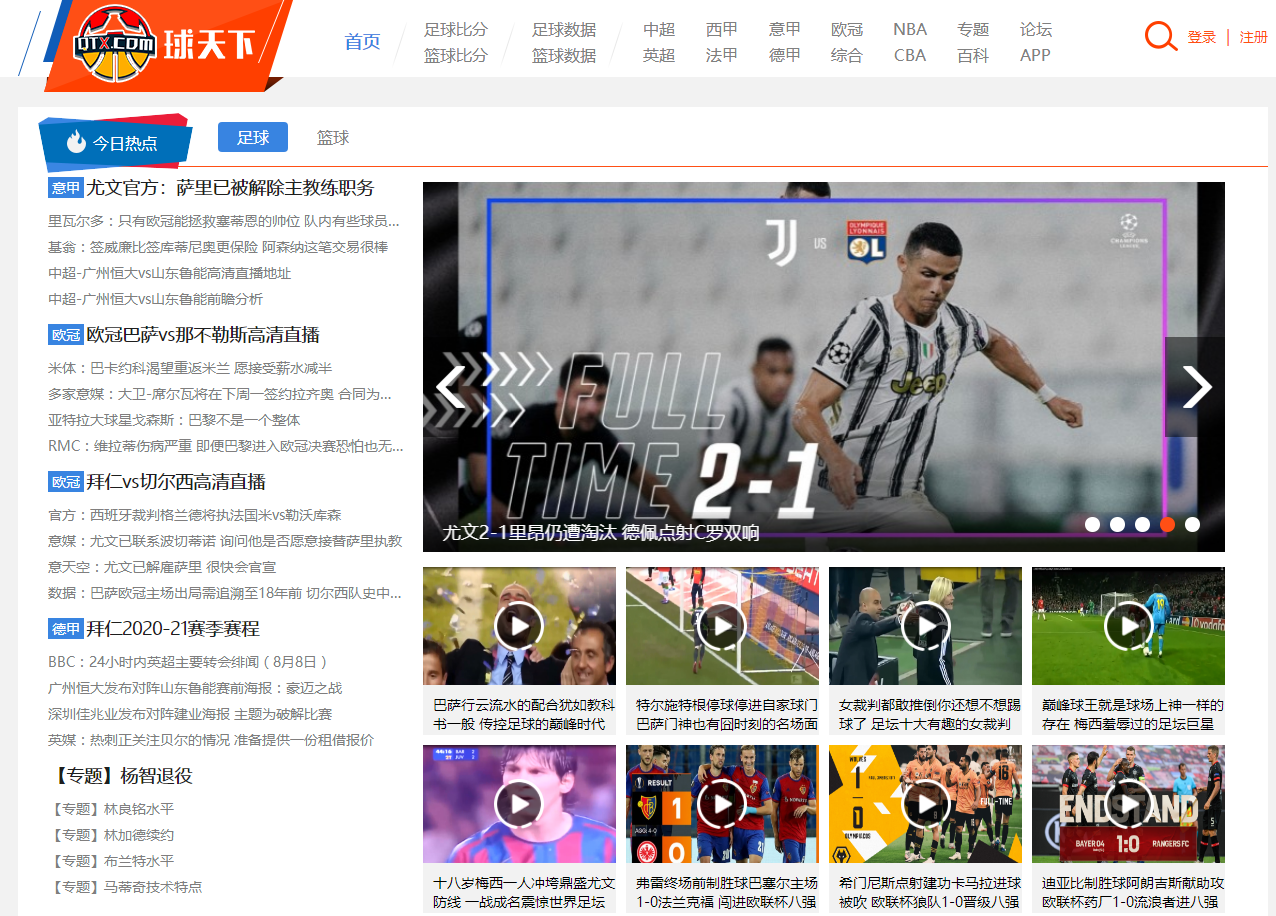
Task: Open the 首页 navigation item
Action: tap(362, 42)
